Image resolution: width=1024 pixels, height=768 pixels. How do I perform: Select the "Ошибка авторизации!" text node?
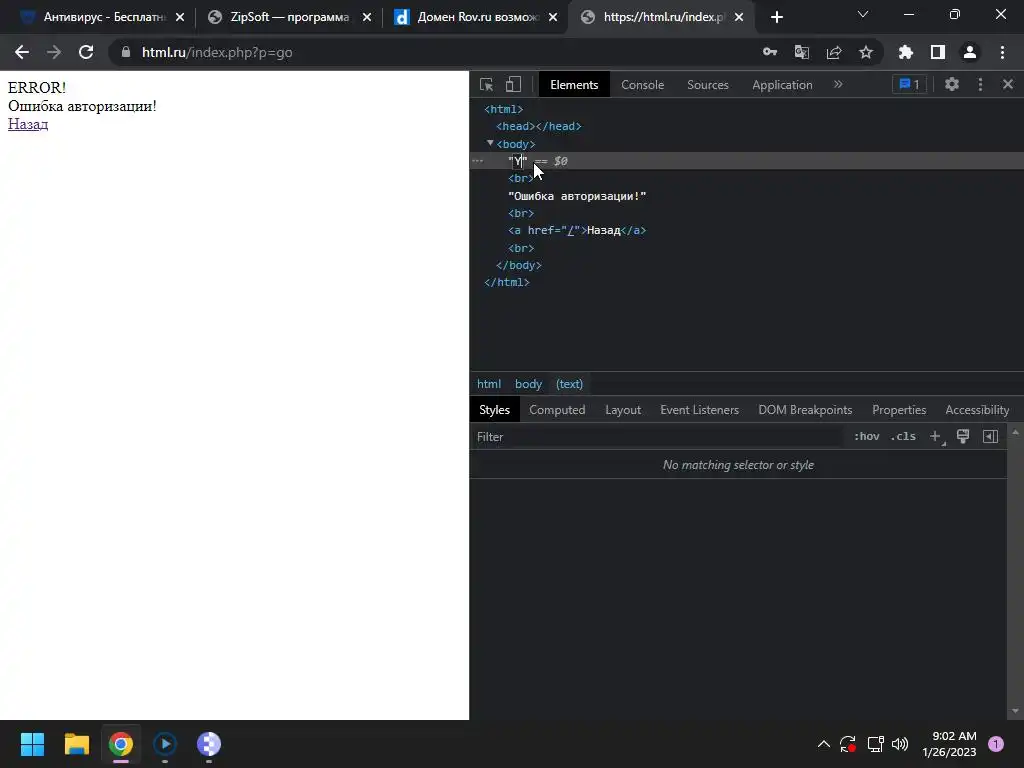pos(577,196)
